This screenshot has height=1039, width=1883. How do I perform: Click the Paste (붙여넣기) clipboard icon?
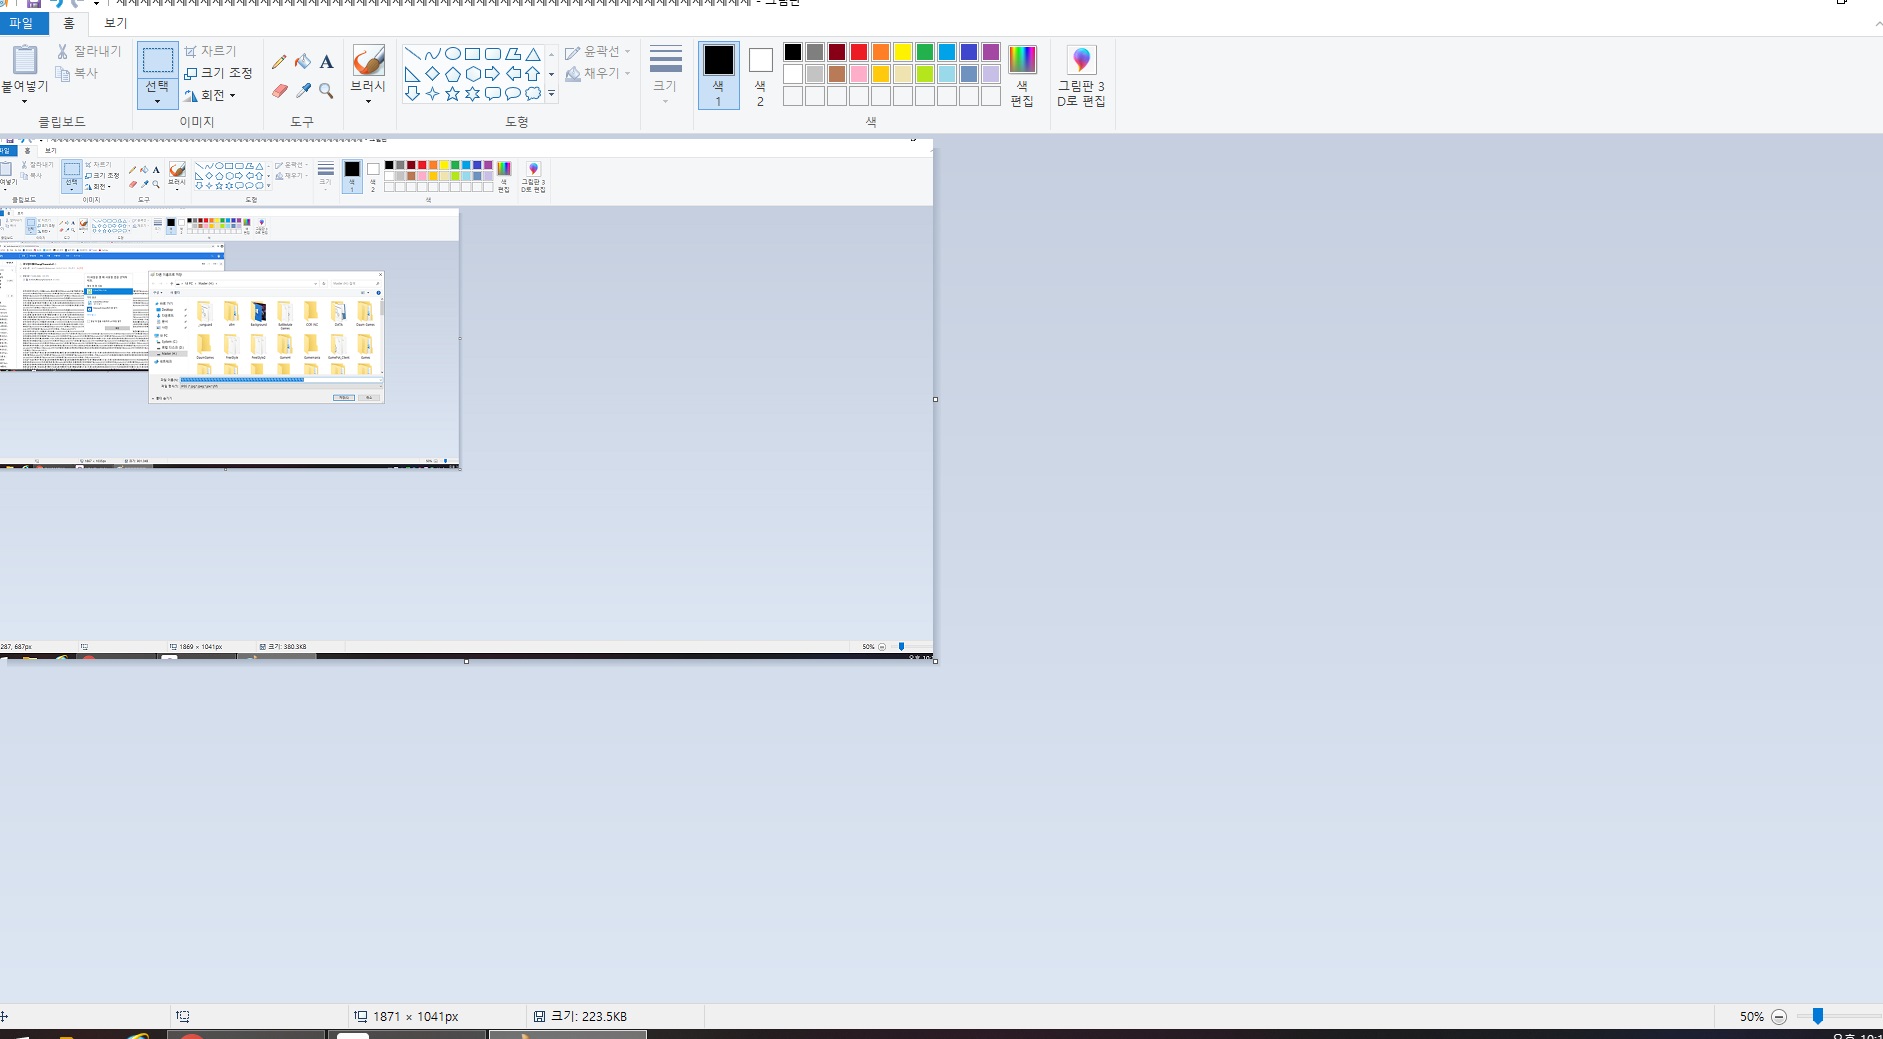pyautogui.click(x=25, y=60)
